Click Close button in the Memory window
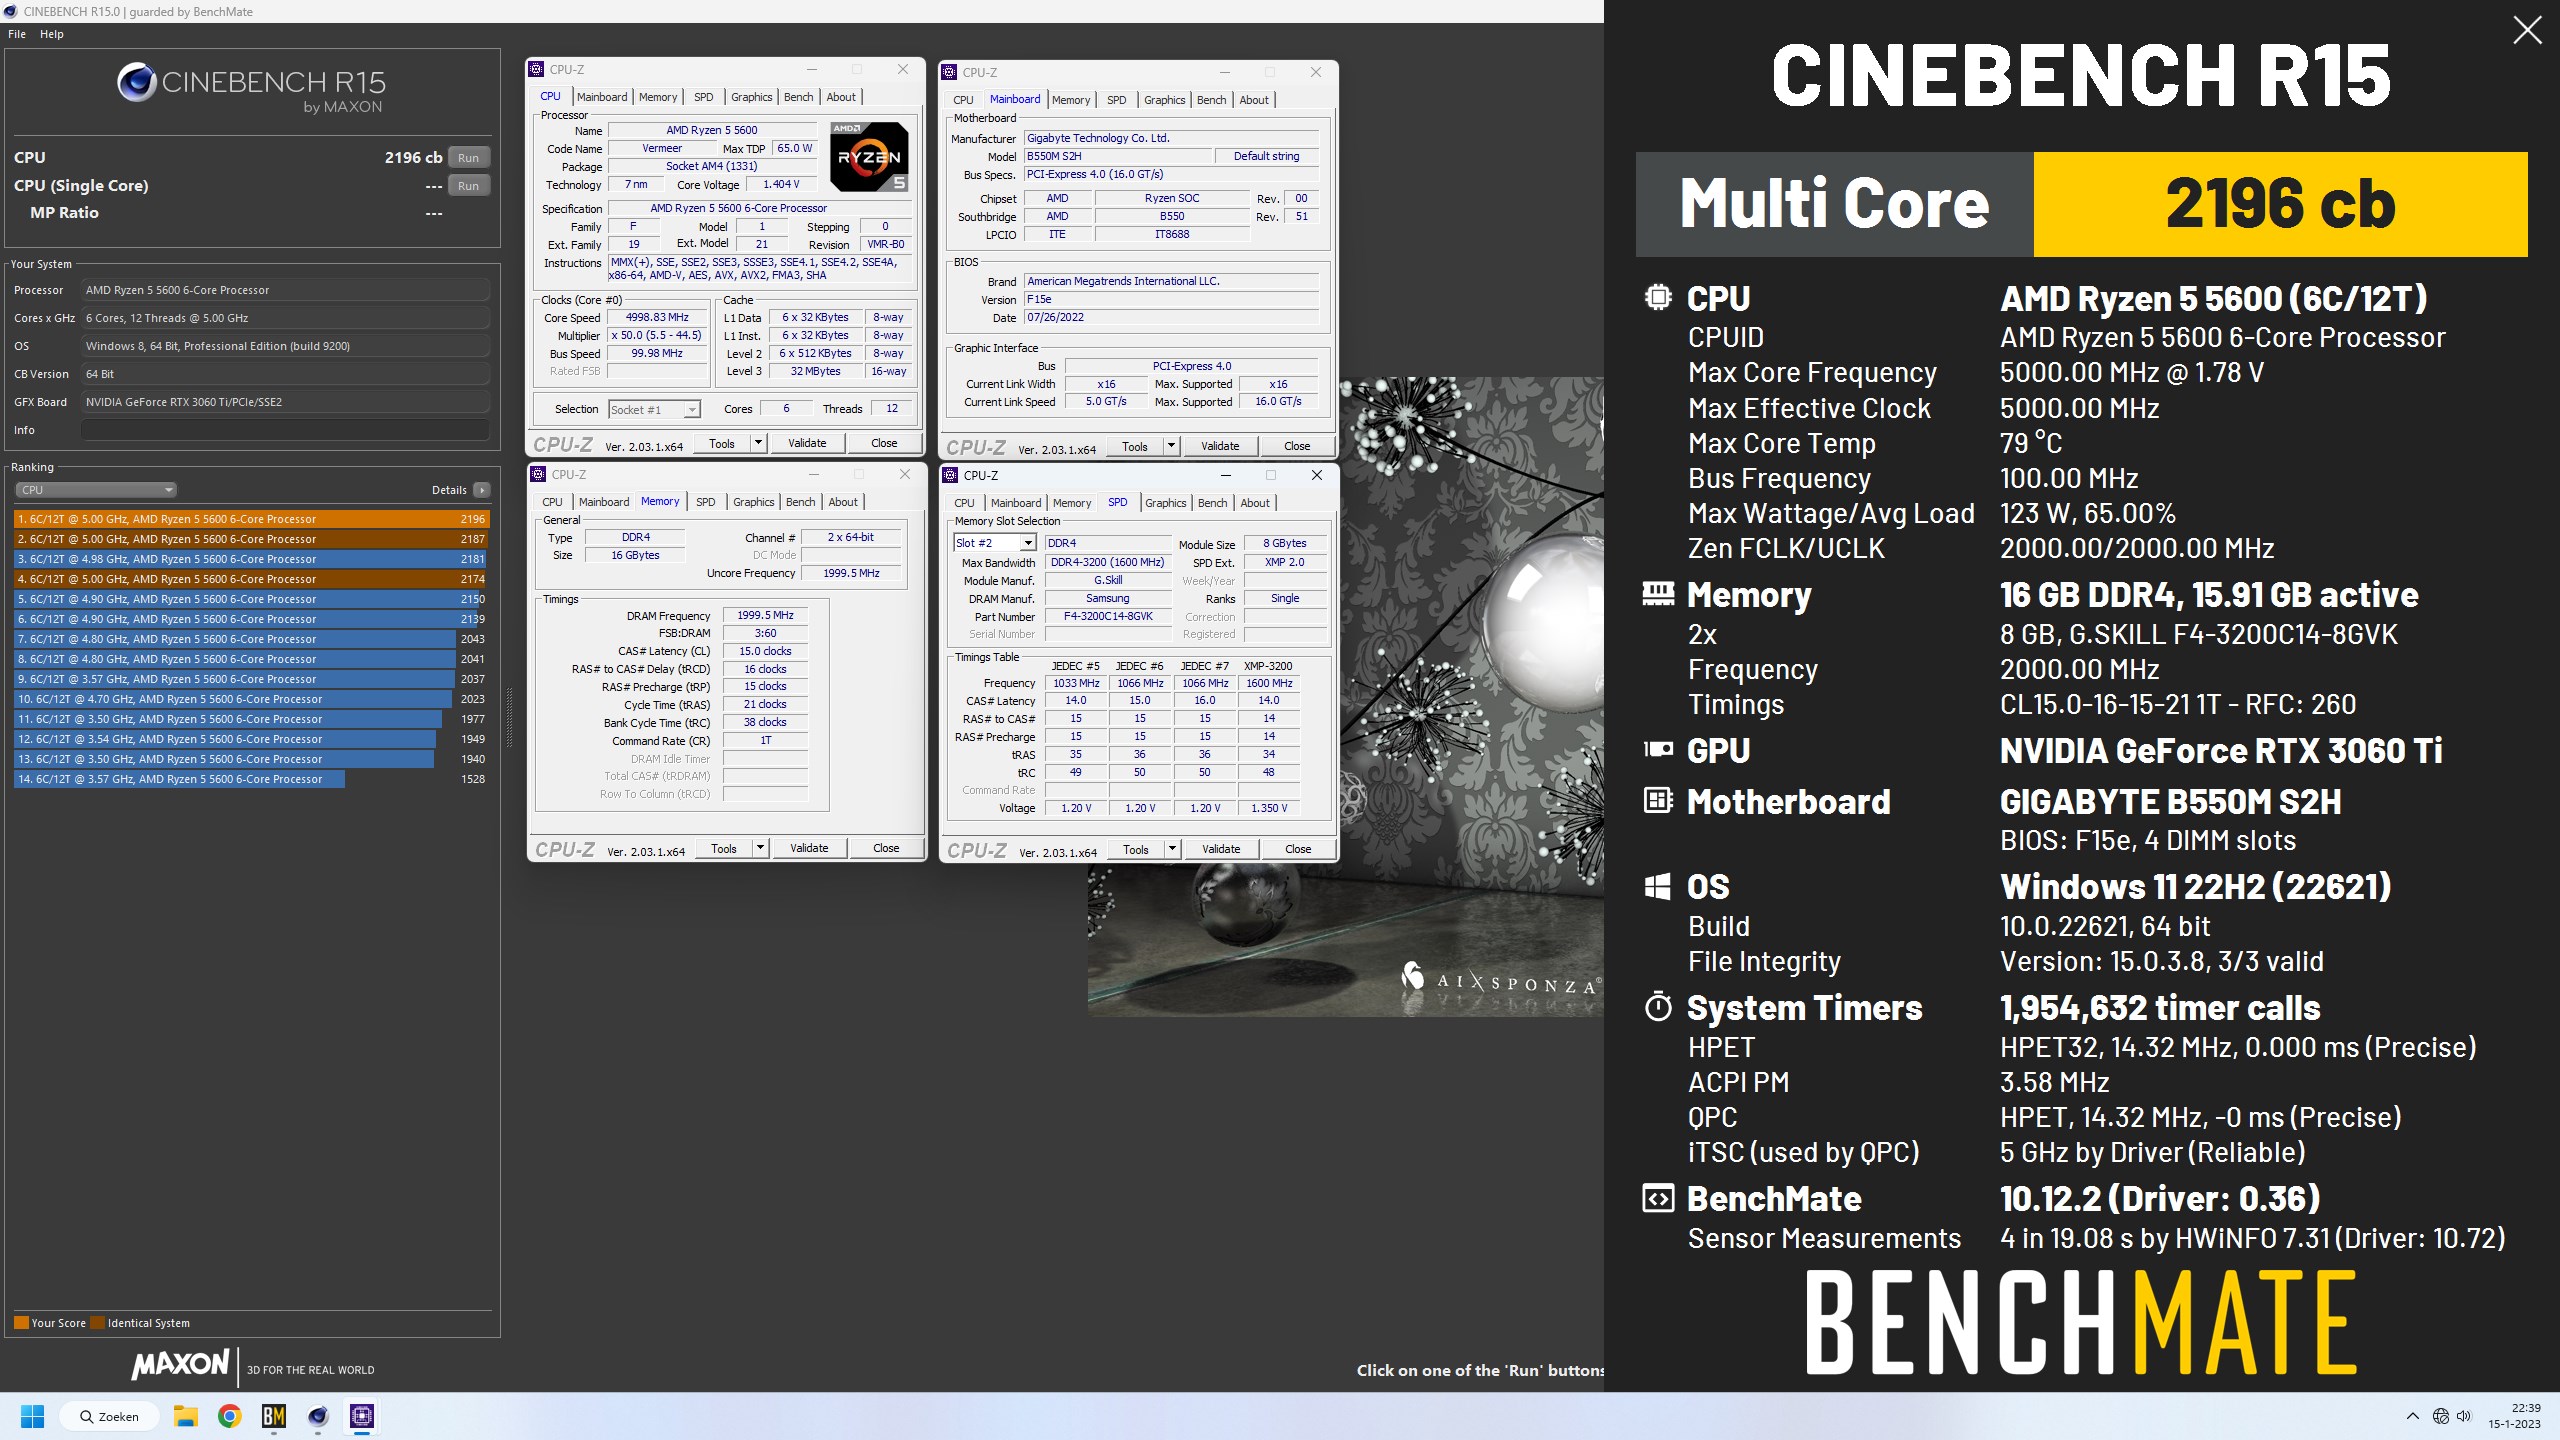The image size is (2560, 1440). (x=886, y=848)
